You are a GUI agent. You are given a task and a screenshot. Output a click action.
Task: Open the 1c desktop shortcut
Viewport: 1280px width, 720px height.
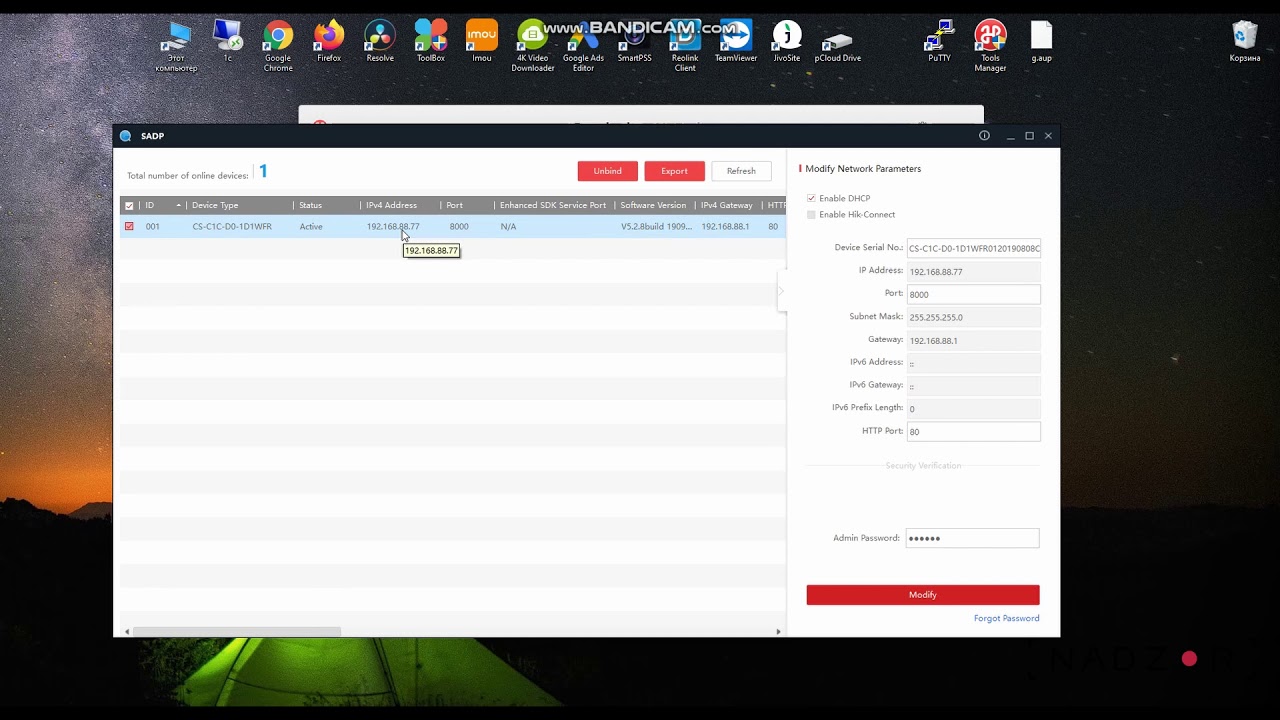point(227,42)
